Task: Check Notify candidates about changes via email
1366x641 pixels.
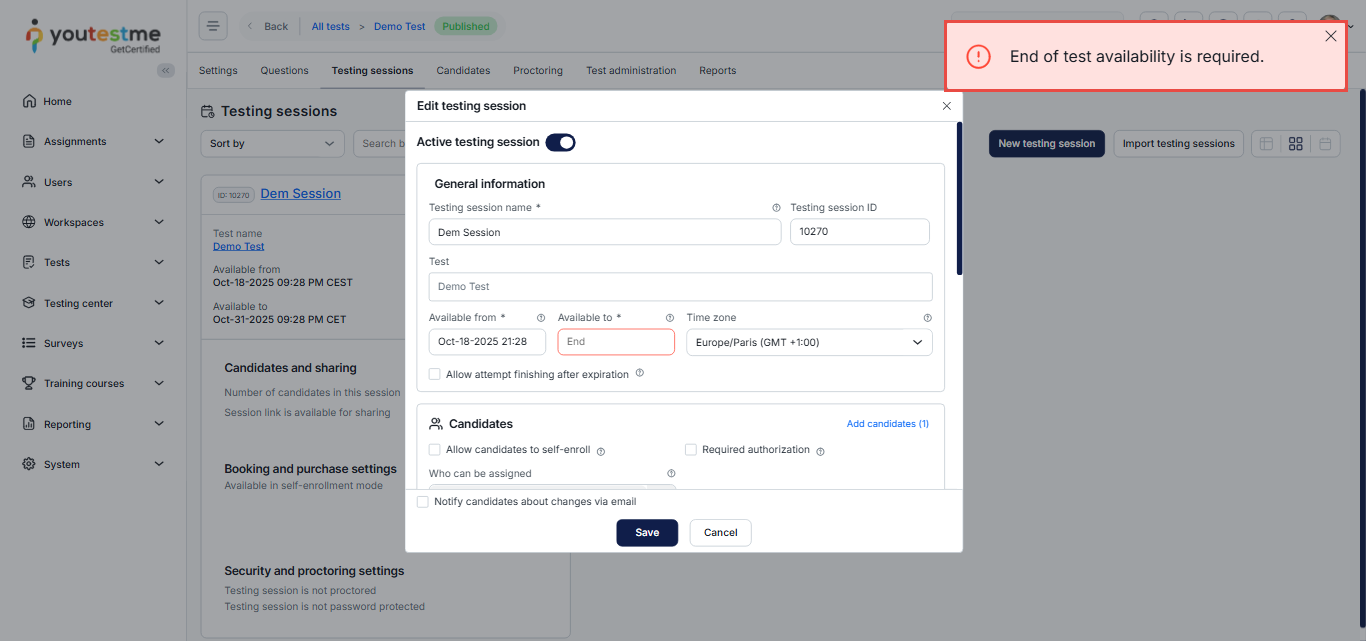Action: pyautogui.click(x=423, y=502)
